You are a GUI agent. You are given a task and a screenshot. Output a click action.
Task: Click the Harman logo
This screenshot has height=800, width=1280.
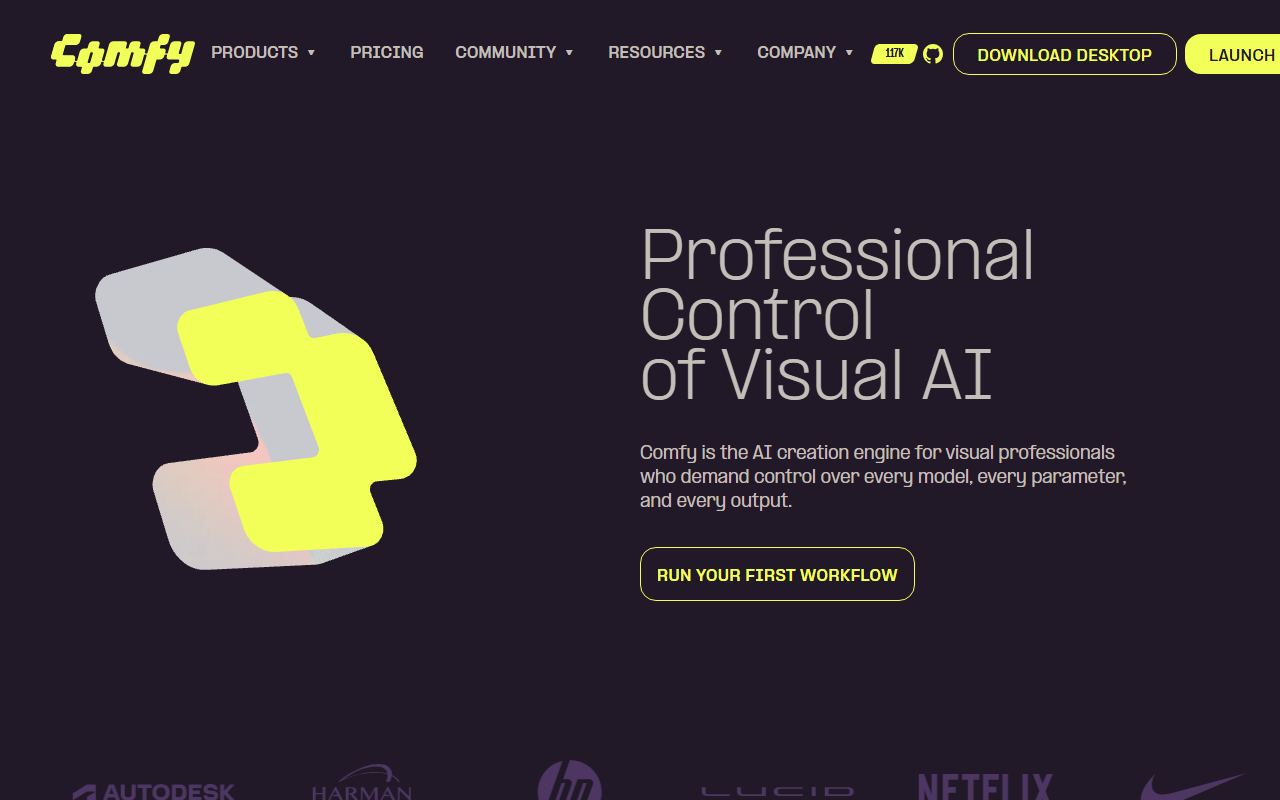tap(362, 783)
